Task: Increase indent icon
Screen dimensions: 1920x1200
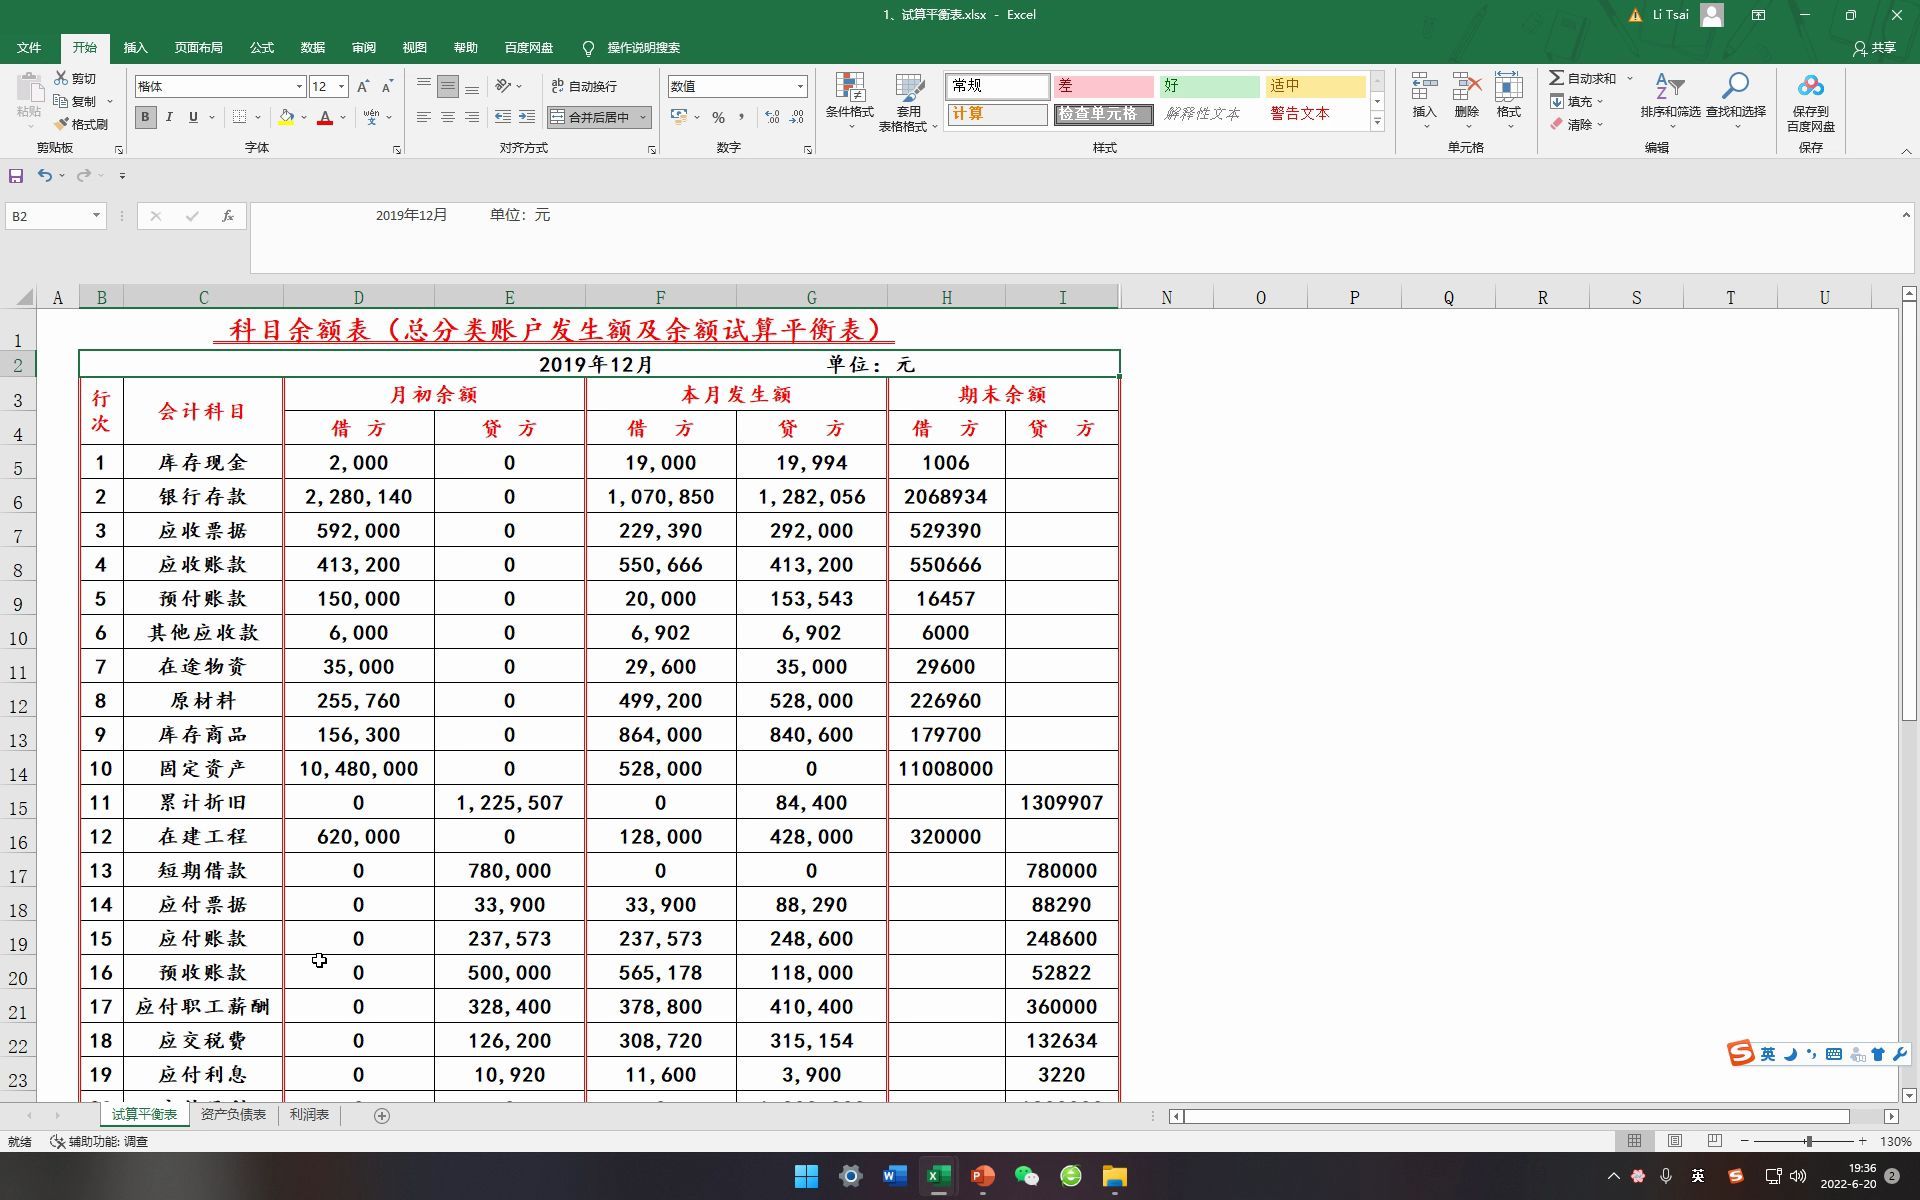Action: coord(527,117)
